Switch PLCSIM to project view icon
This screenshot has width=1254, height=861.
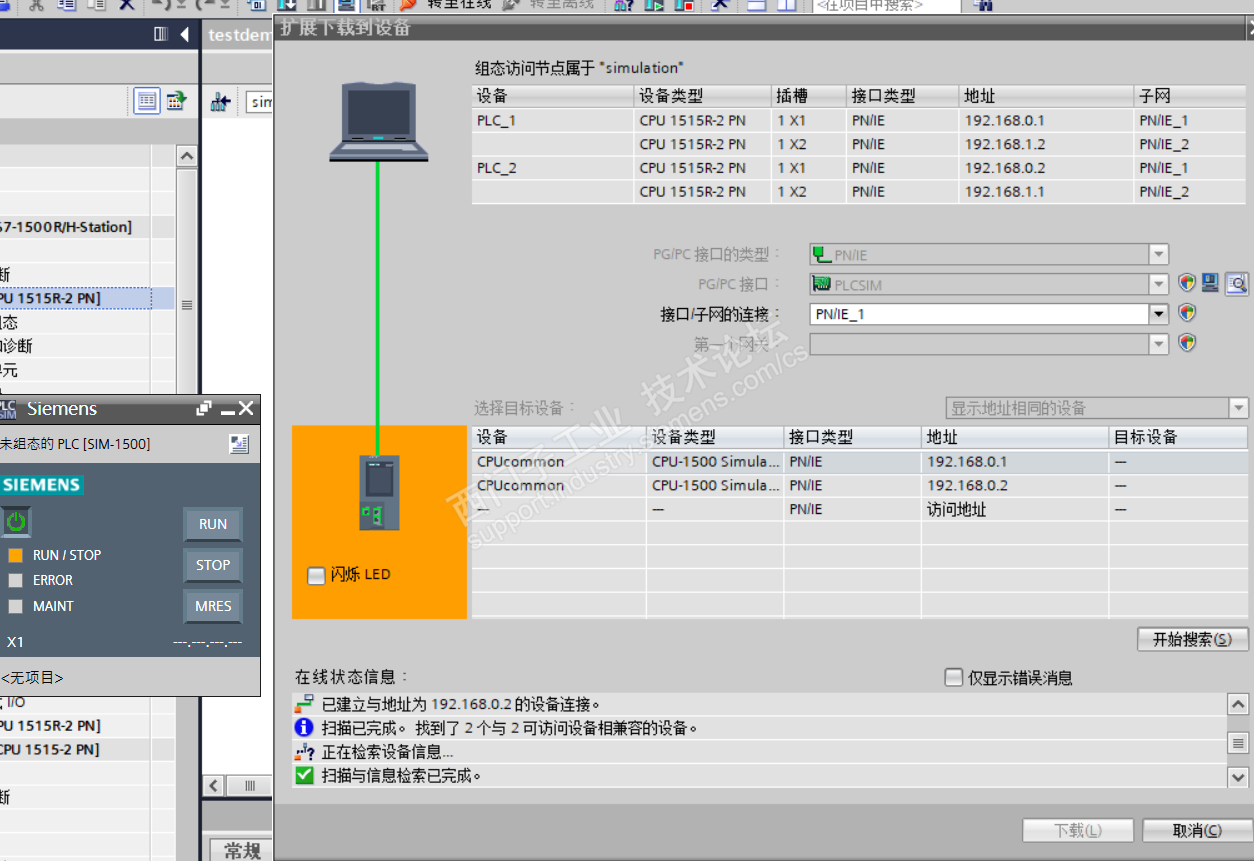tap(238, 444)
